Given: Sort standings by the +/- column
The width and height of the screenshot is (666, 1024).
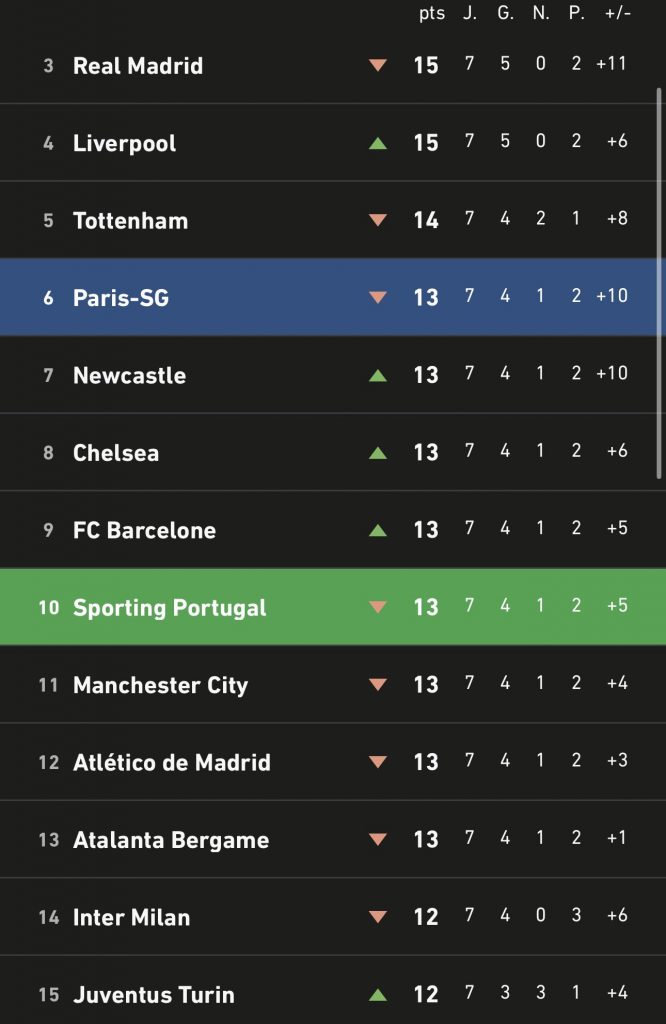Looking at the screenshot, I should click(618, 14).
